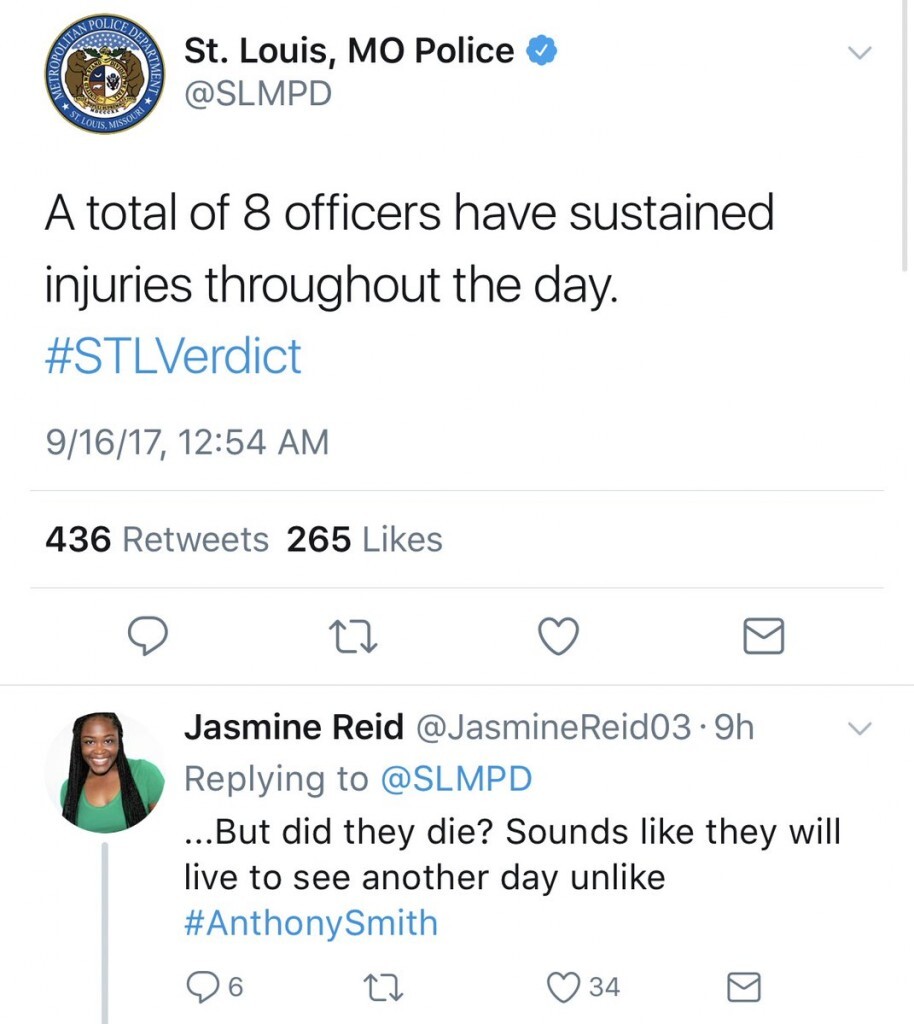Reply to Jasmine Reid's tweet
Screen dimensions: 914x1024
pos(203,987)
